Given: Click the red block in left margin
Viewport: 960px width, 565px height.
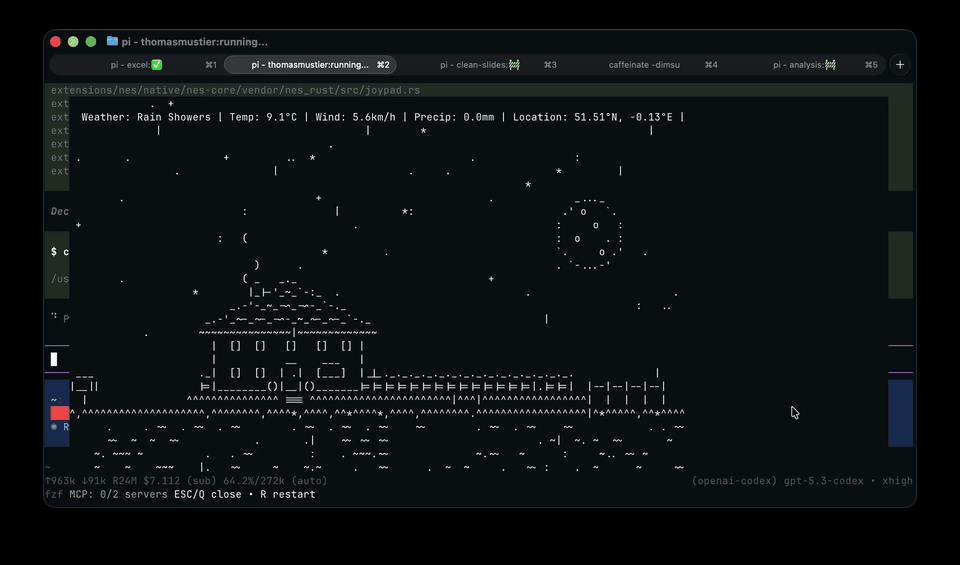Looking at the screenshot, I should (59, 413).
